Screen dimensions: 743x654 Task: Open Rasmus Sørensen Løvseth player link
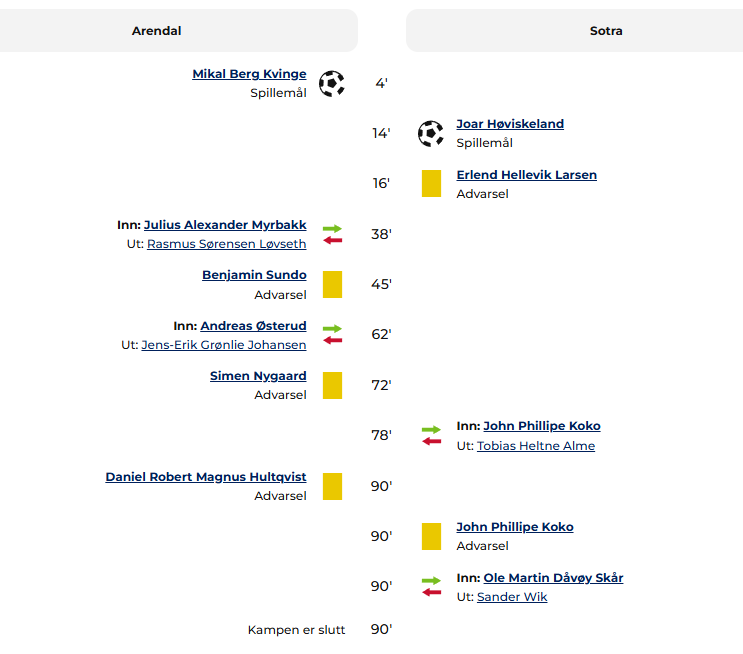click(227, 244)
